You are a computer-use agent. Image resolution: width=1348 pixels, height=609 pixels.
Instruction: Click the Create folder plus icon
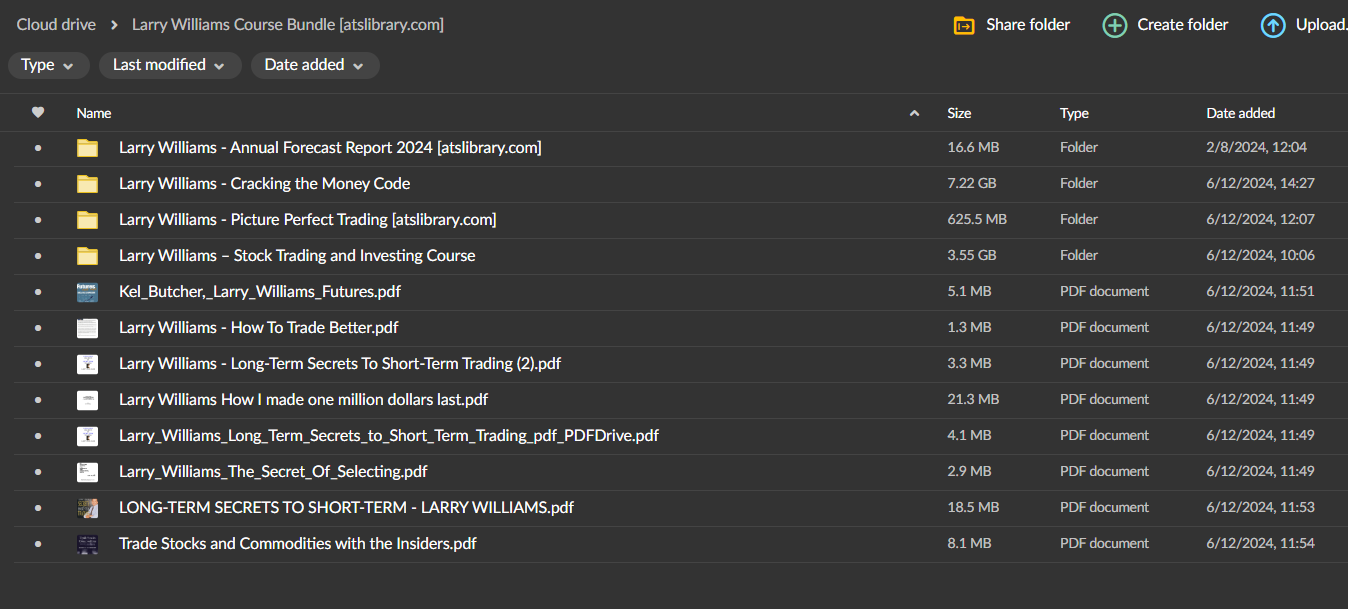1114,25
